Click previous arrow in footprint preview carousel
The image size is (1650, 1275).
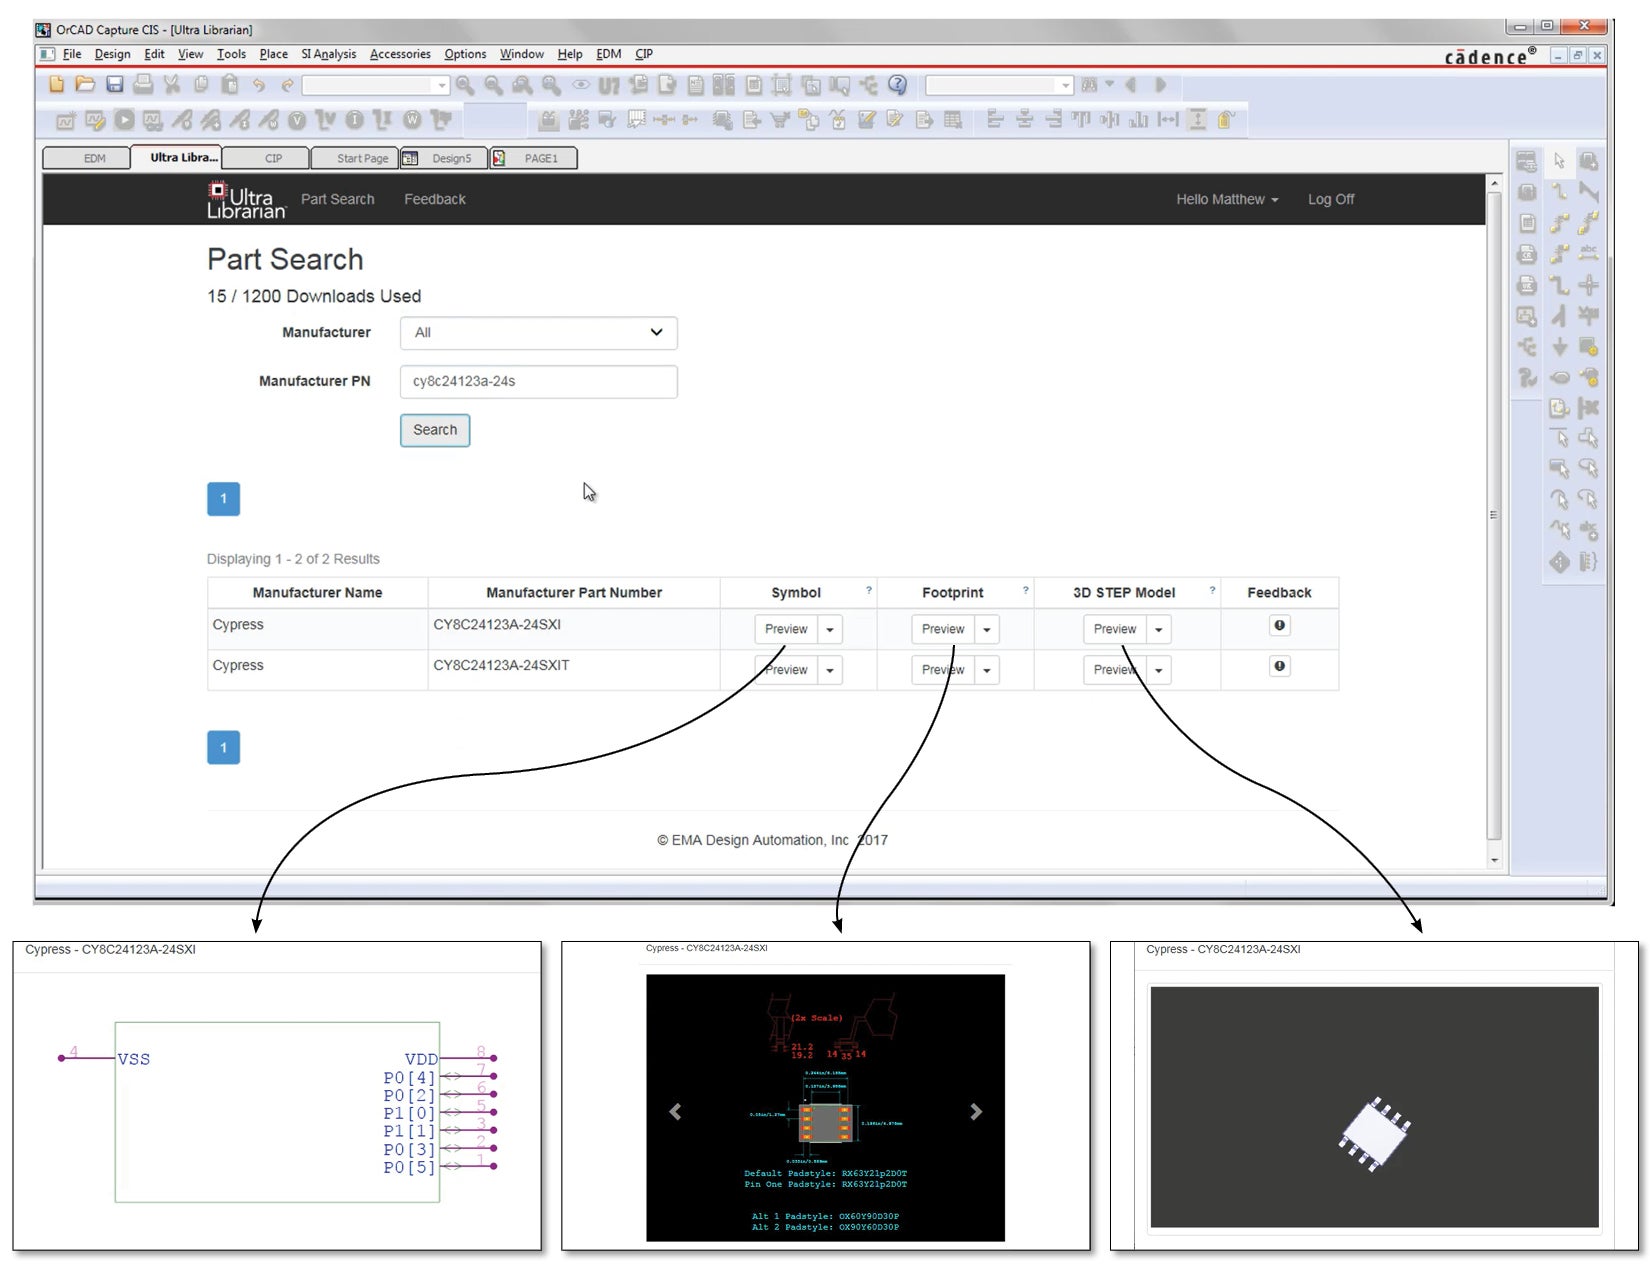675,1112
